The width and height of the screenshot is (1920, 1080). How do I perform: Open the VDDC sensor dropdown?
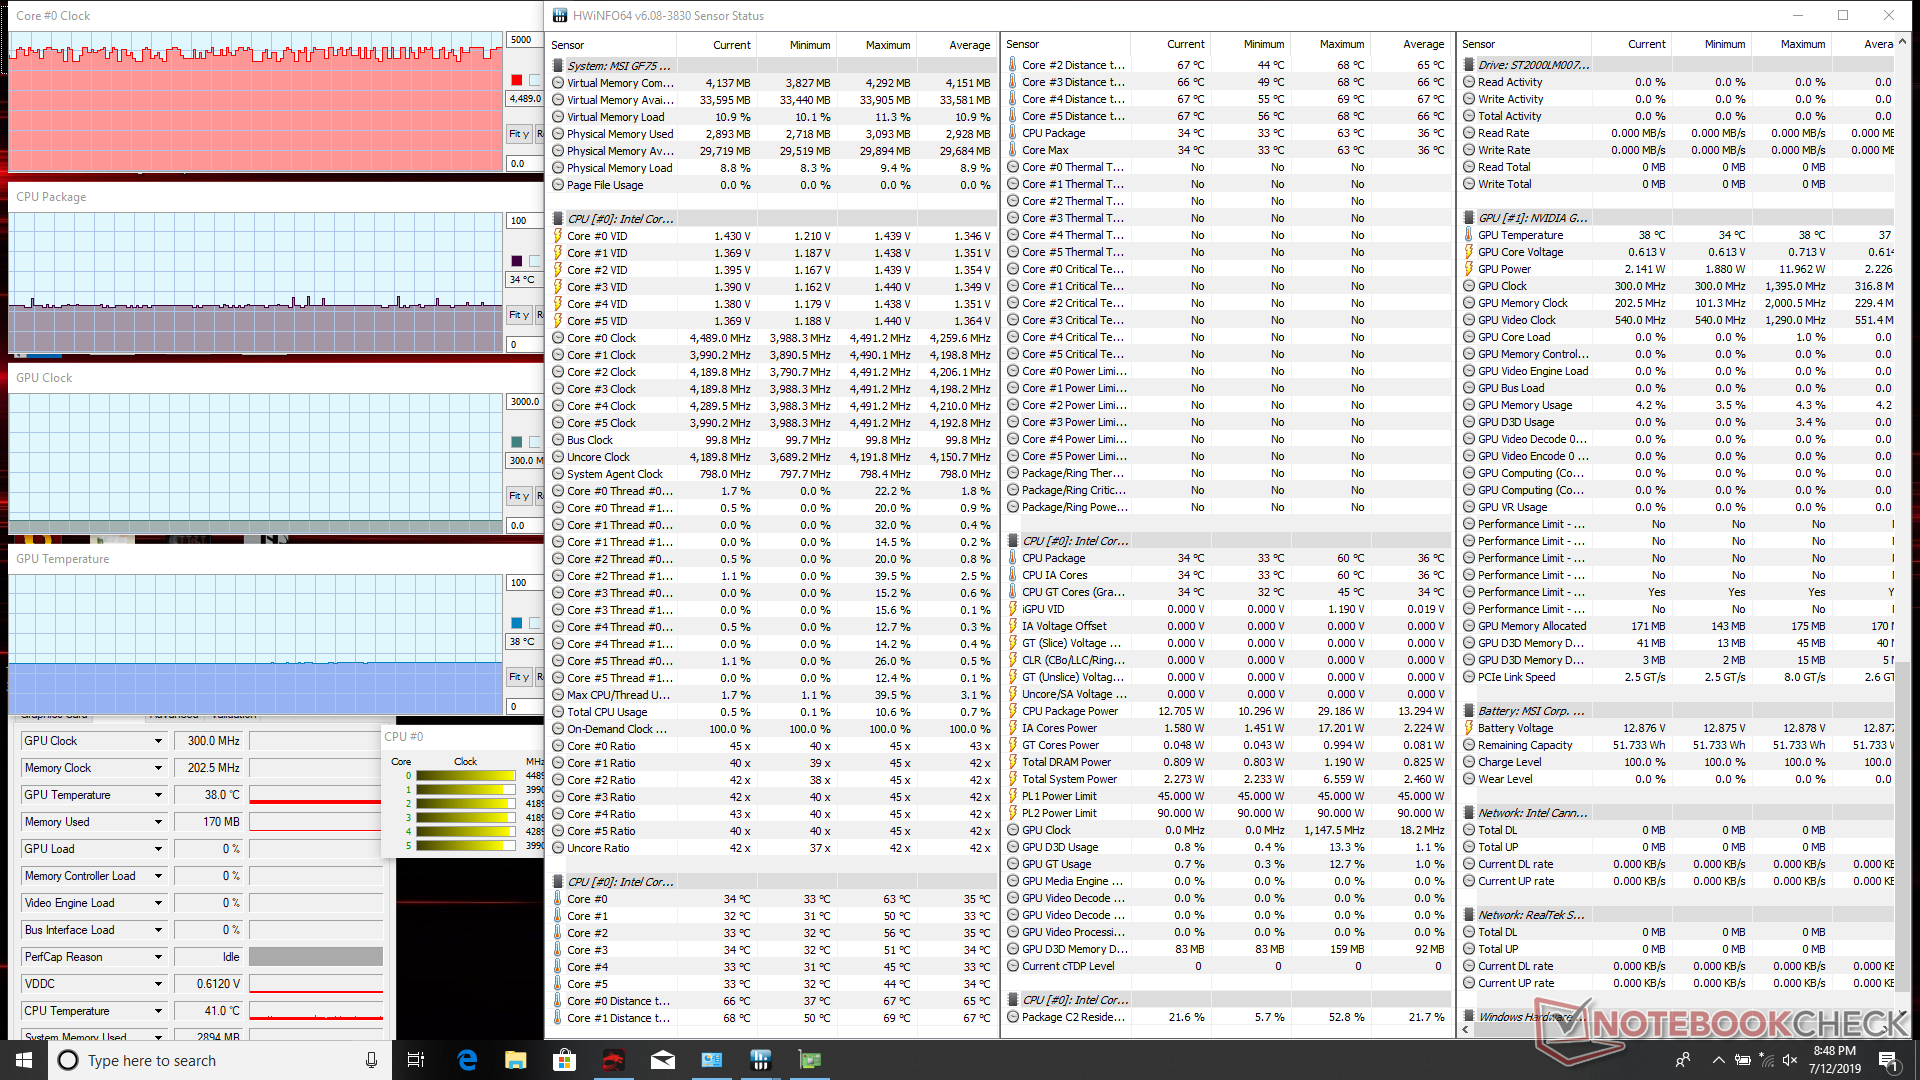click(158, 984)
